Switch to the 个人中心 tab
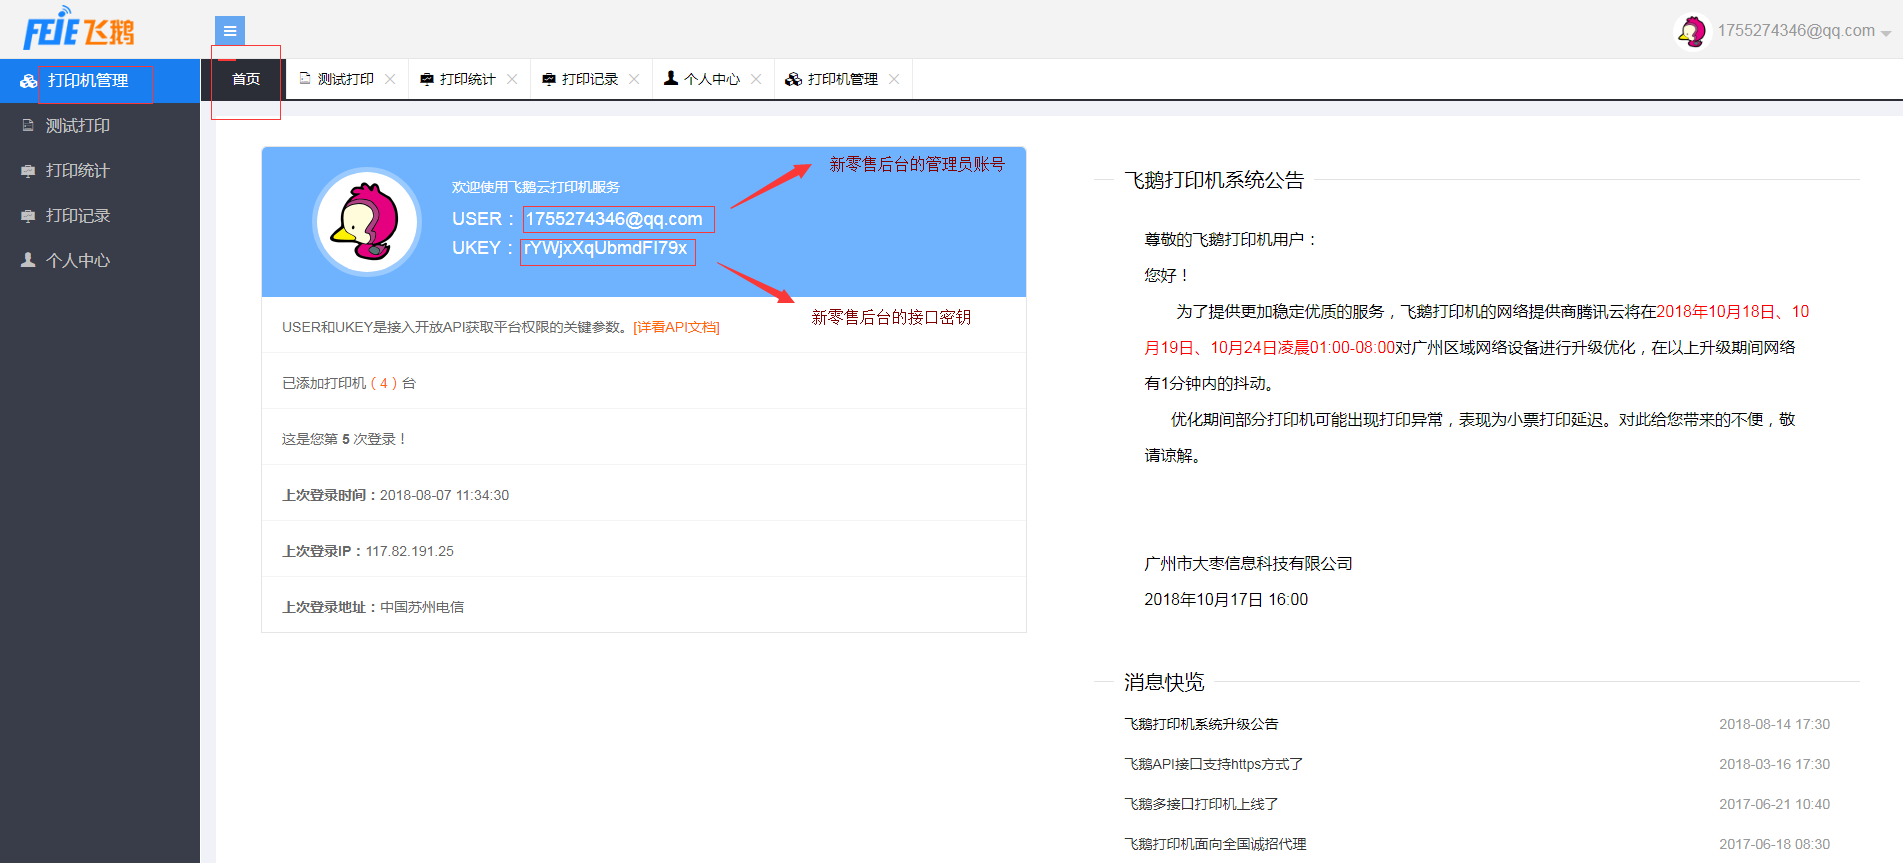 click(711, 79)
